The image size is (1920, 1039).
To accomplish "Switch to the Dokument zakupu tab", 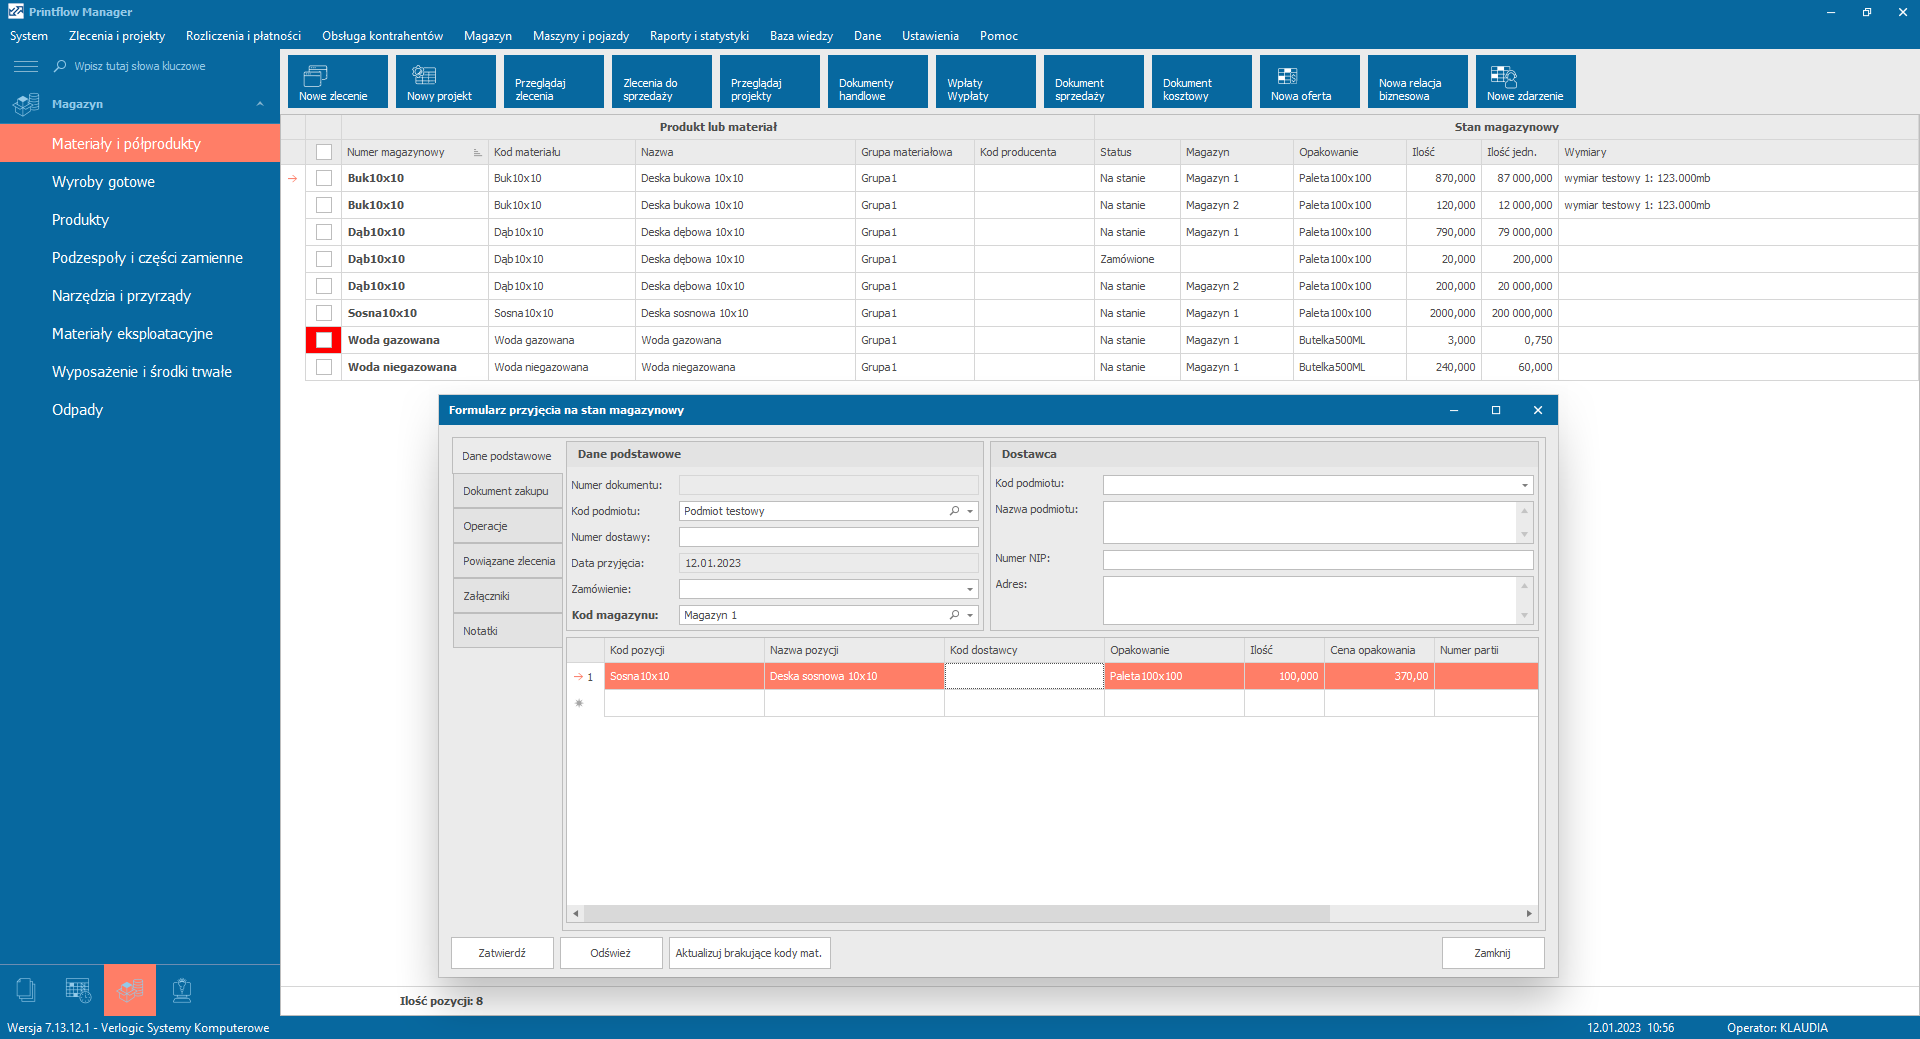I will point(506,491).
